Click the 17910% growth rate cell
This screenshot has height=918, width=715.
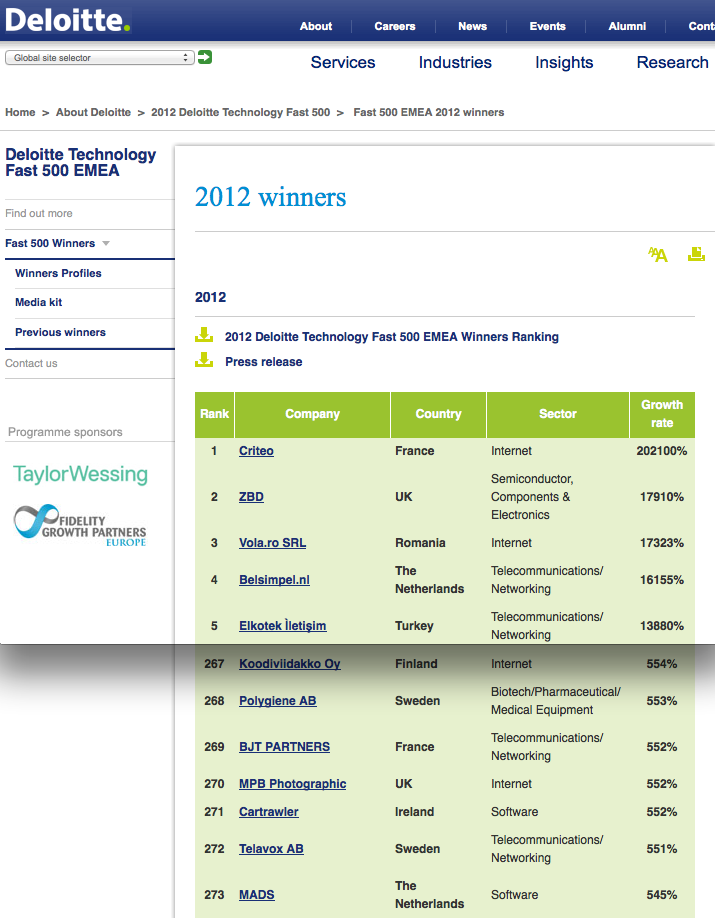[x=662, y=496]
